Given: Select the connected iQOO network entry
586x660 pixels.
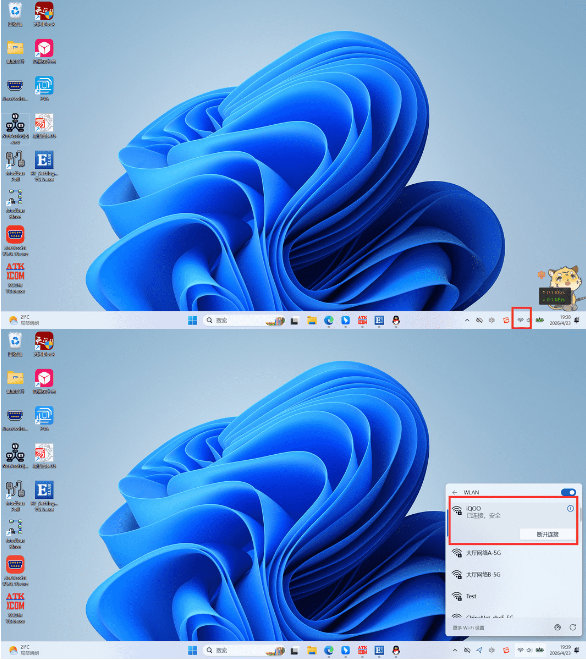Looking at the screenshot, I should click(x=513, y=520).
